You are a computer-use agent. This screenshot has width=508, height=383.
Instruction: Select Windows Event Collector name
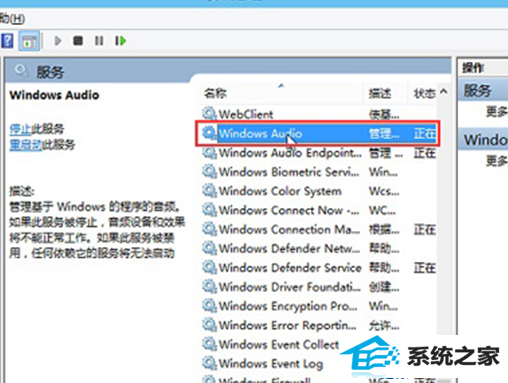click(x=279, y=345)
